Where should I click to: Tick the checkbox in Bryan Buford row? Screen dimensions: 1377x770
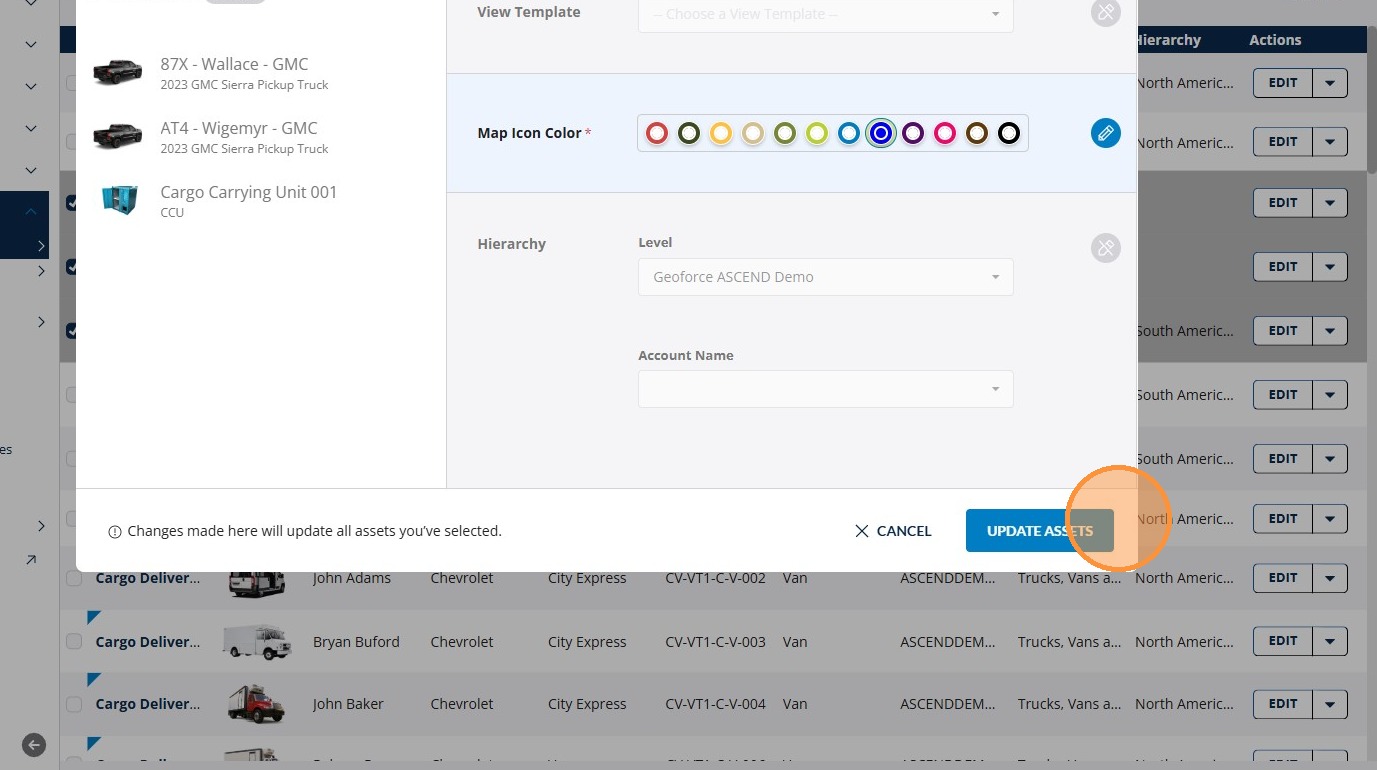click(74, 642)
